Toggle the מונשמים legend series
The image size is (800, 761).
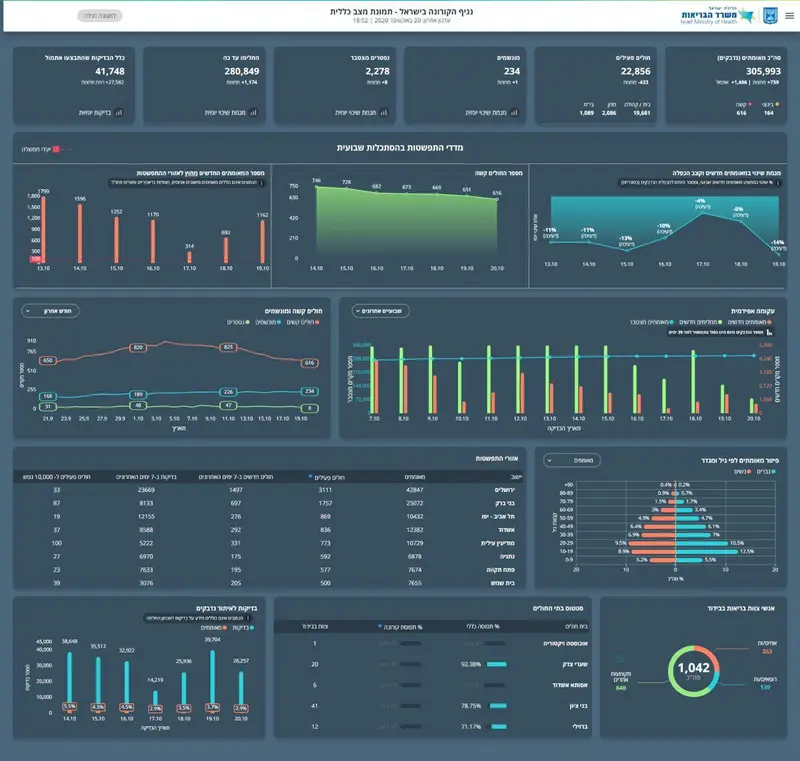[x=267, y=322]
